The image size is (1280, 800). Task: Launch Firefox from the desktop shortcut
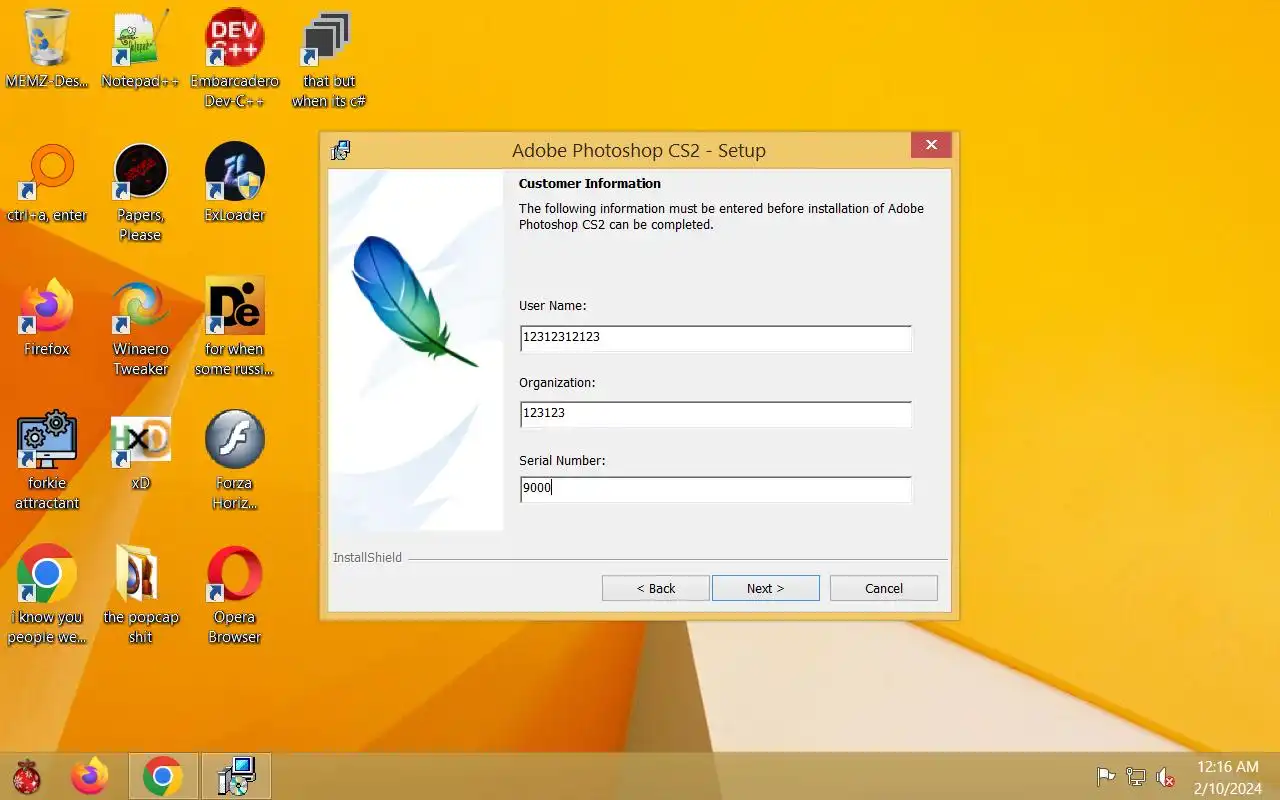point(47,317)
